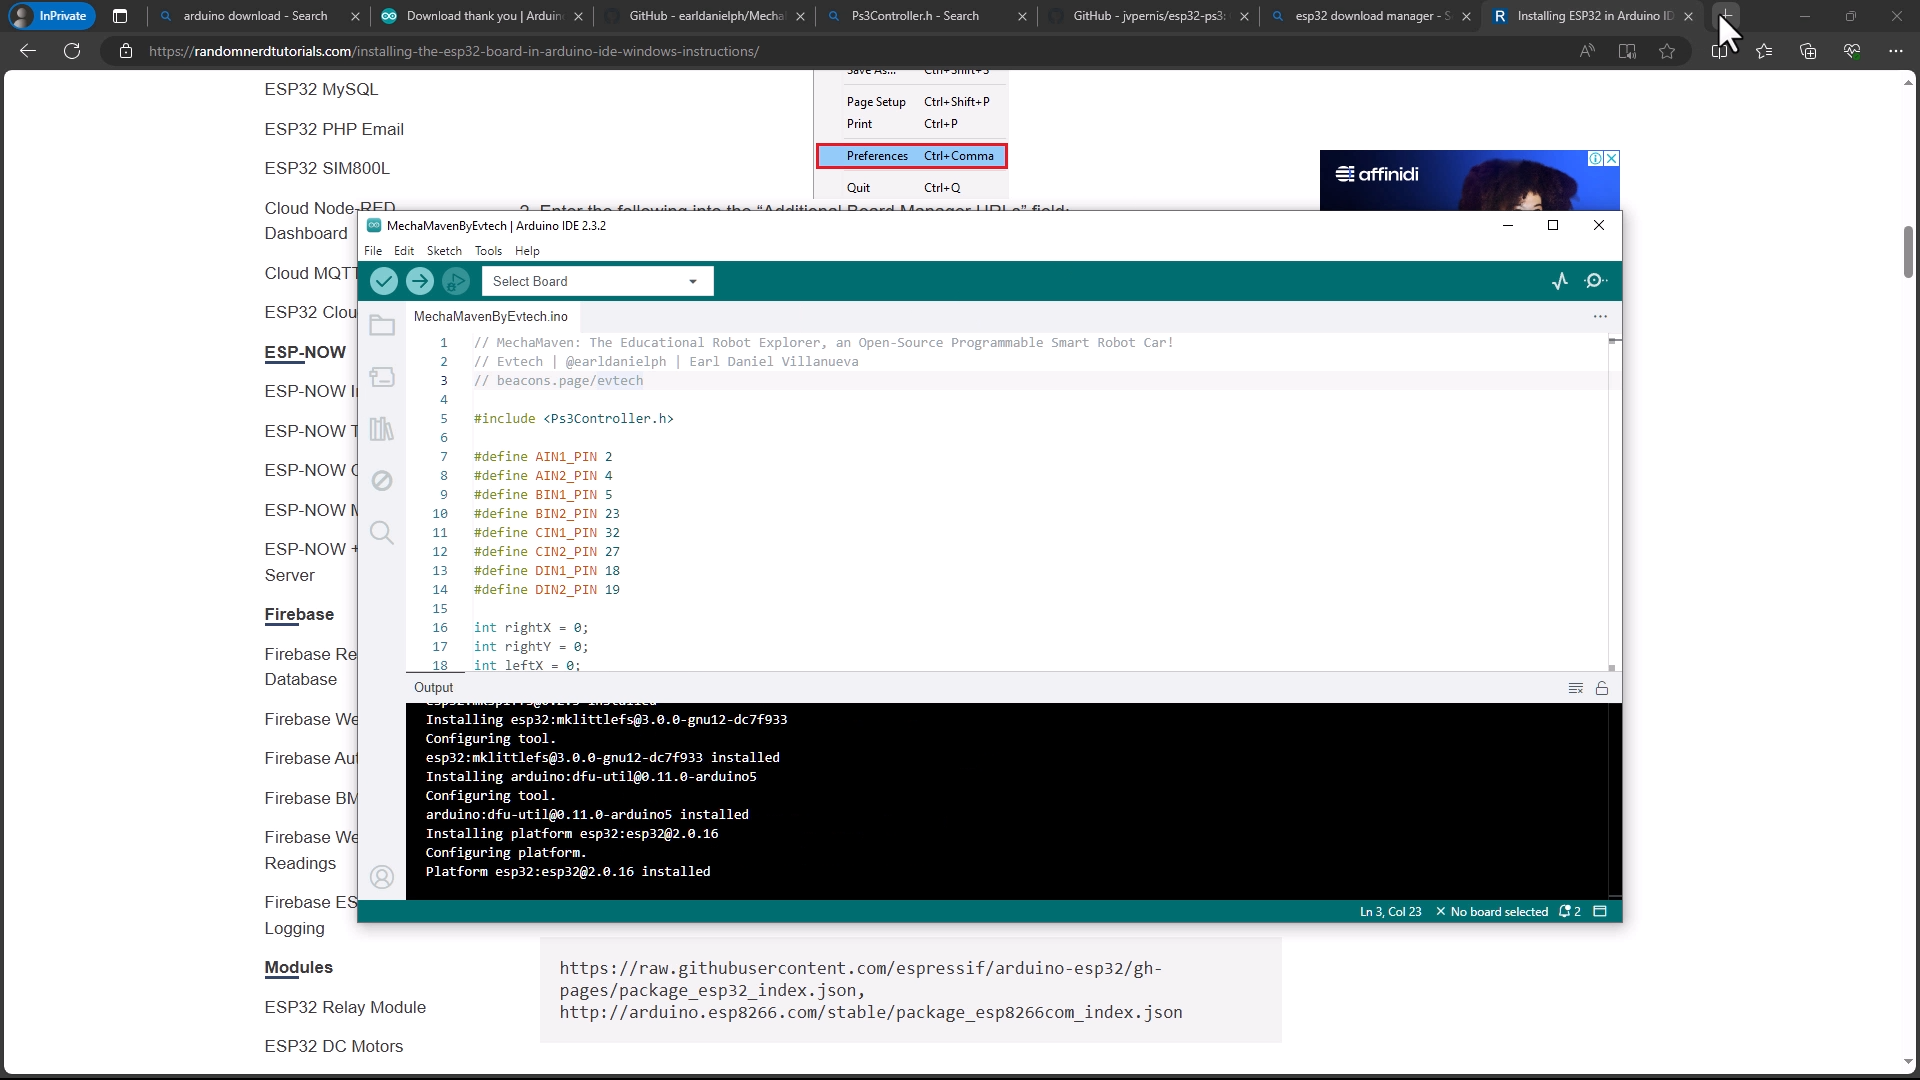Click the include Ps3Controller.h code line
This screenshot has width=1920, height=1080.
574,419
